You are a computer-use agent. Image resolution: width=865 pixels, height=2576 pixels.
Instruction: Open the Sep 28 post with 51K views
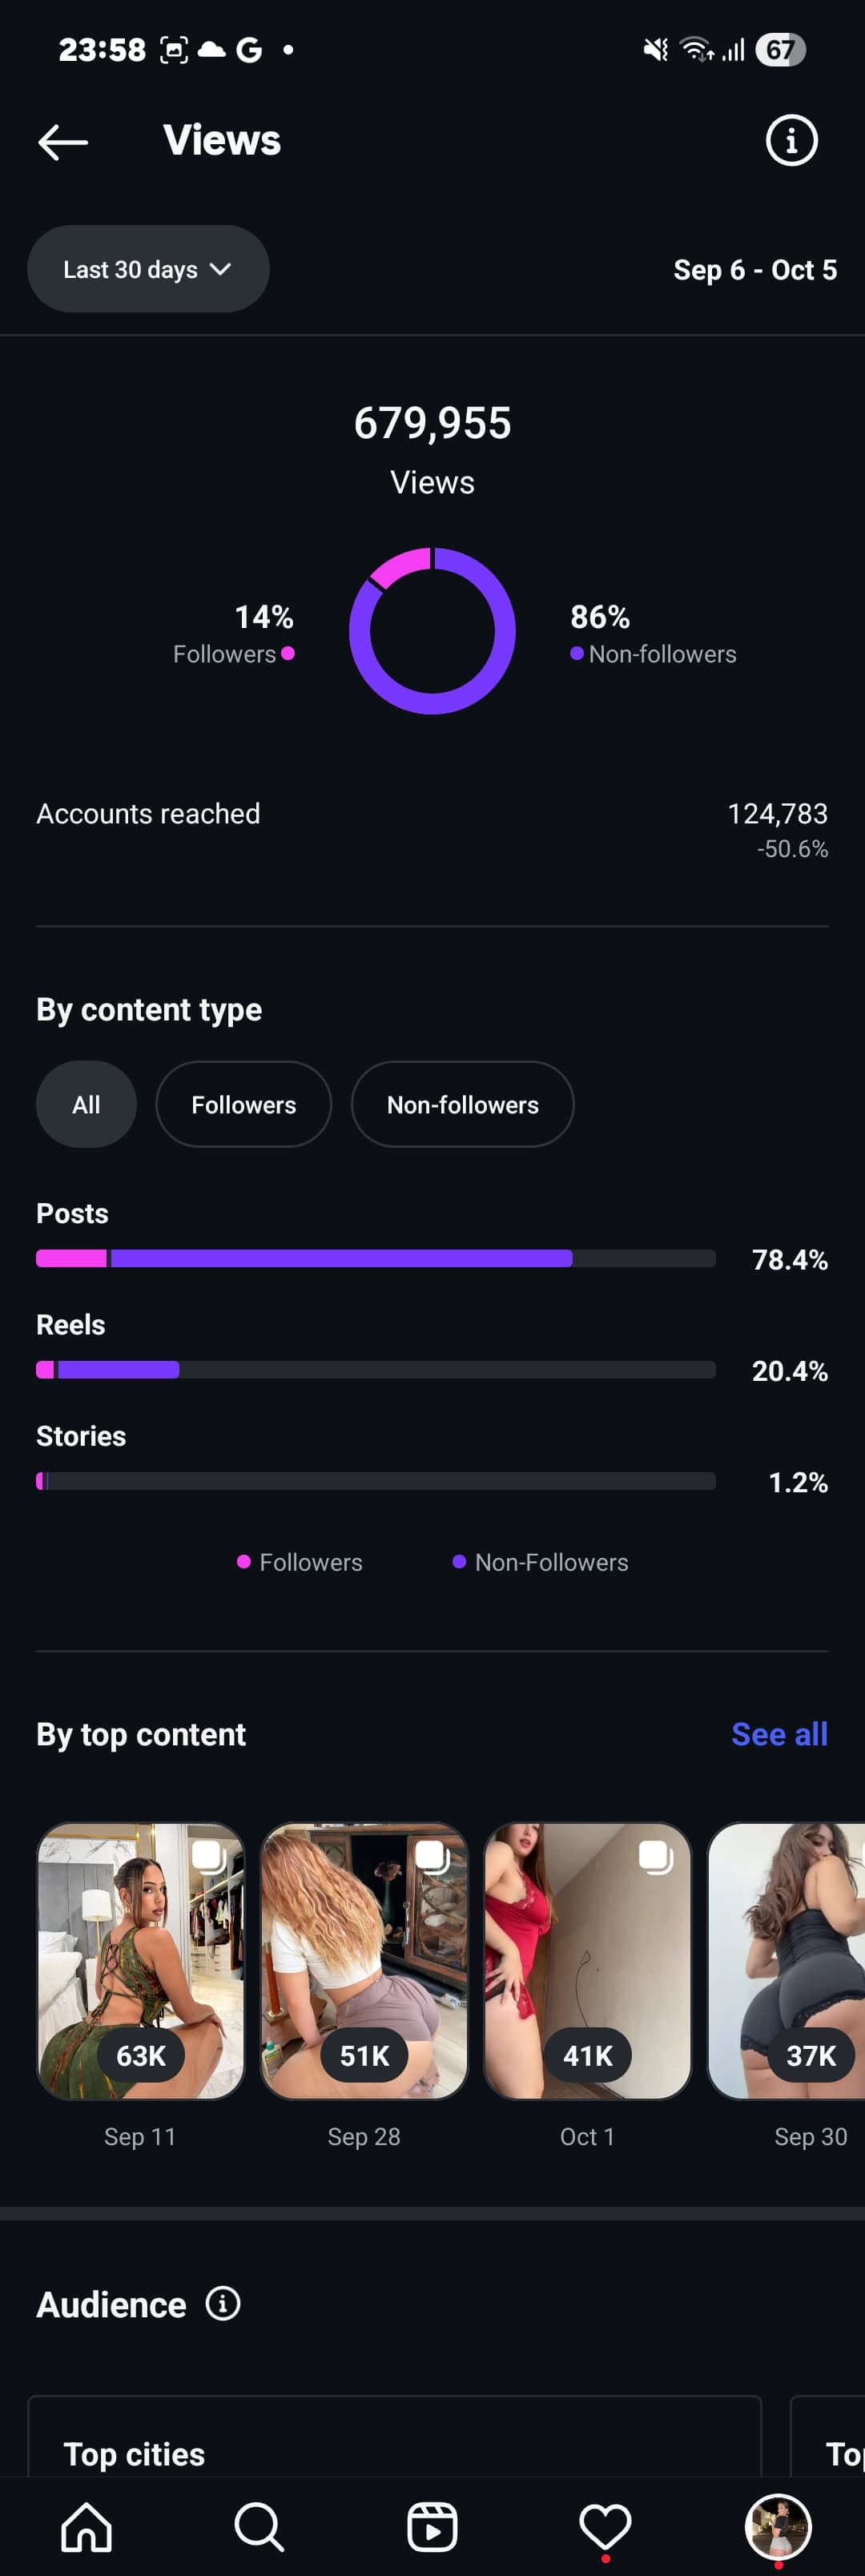click(364, 1961)
